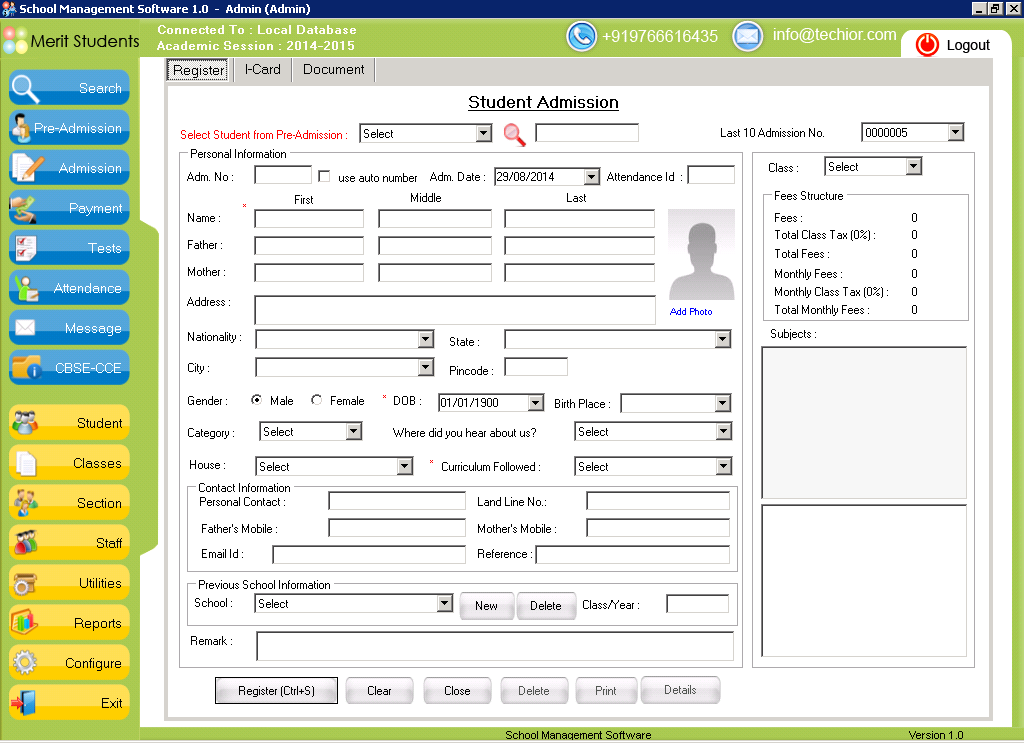This screenshot has width=1024, height=743.
Task: Click the email envelope icon in header
Action: [x=747, y=36]
